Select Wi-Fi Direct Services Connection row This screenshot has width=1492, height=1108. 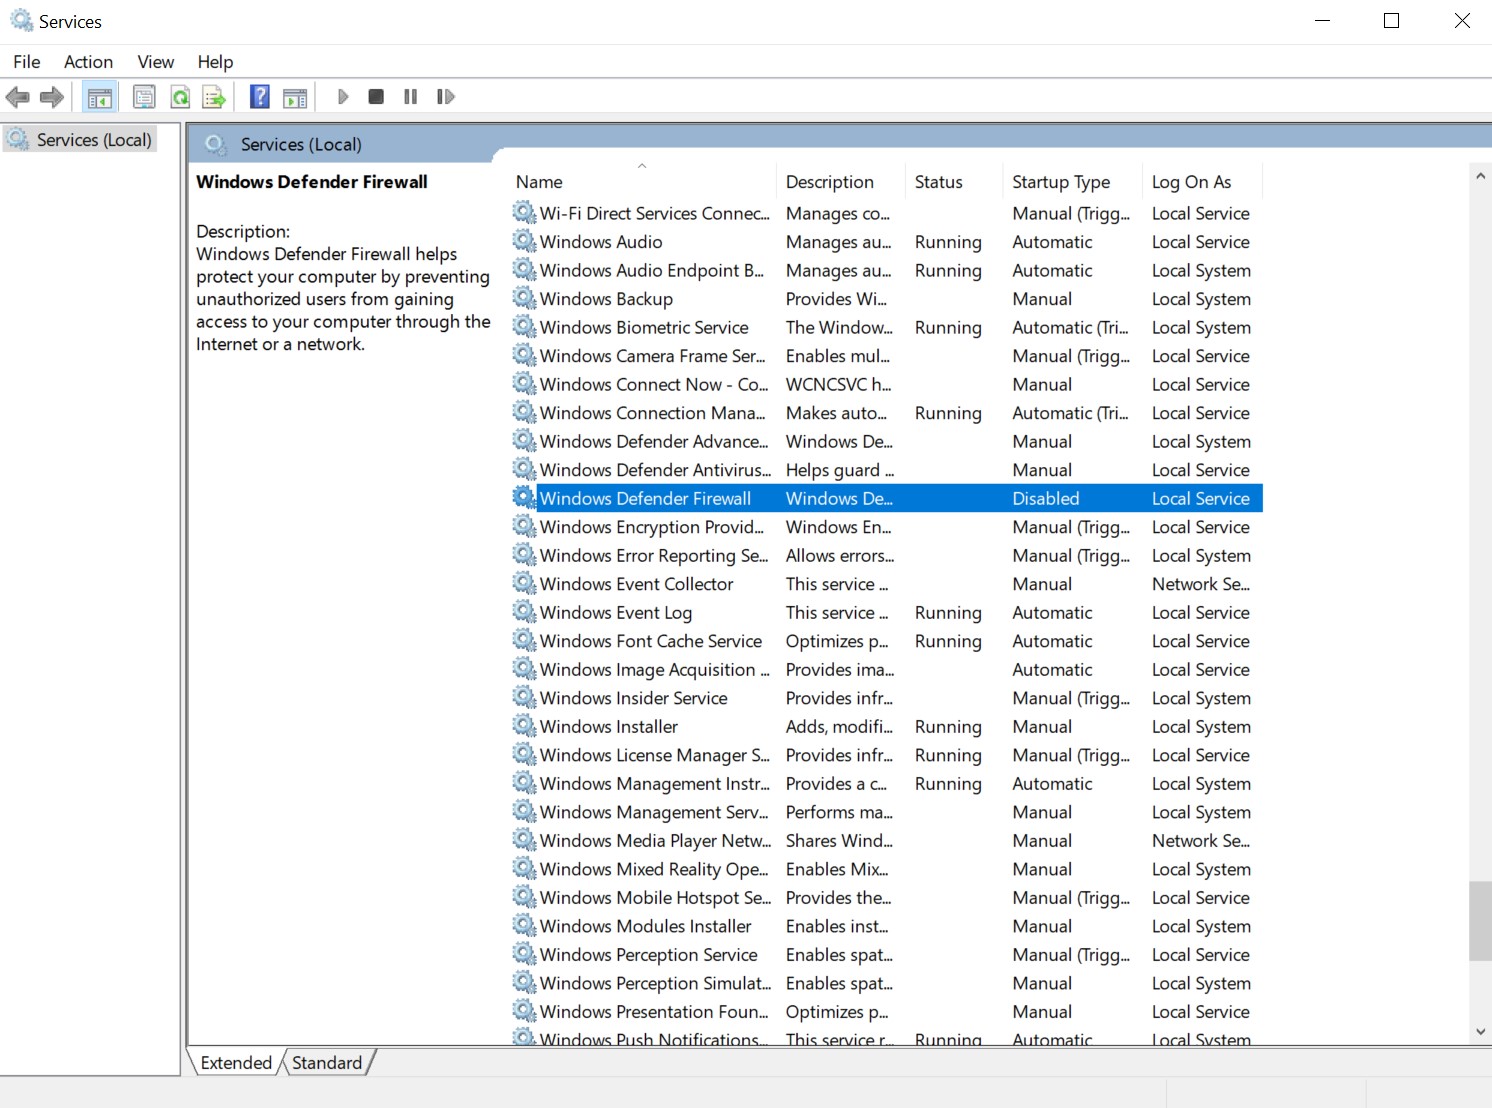click(887, 213)
